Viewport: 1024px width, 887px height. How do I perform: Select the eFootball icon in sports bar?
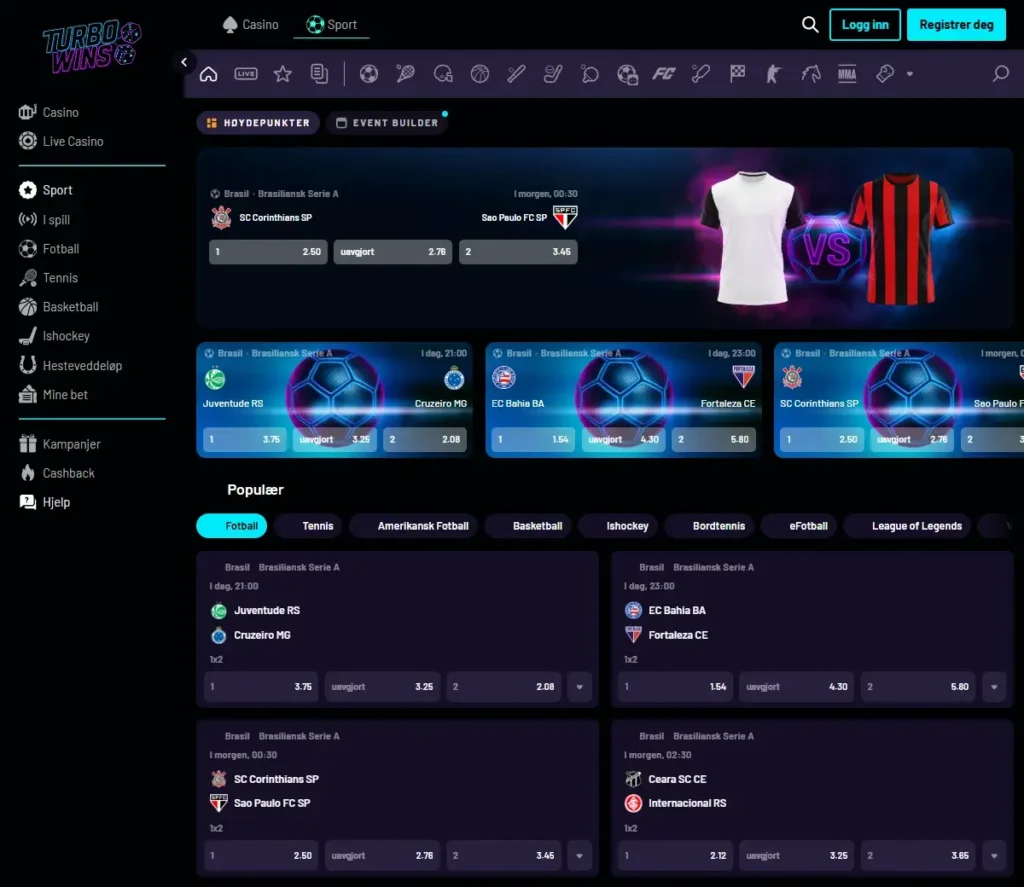click(627, 74)
